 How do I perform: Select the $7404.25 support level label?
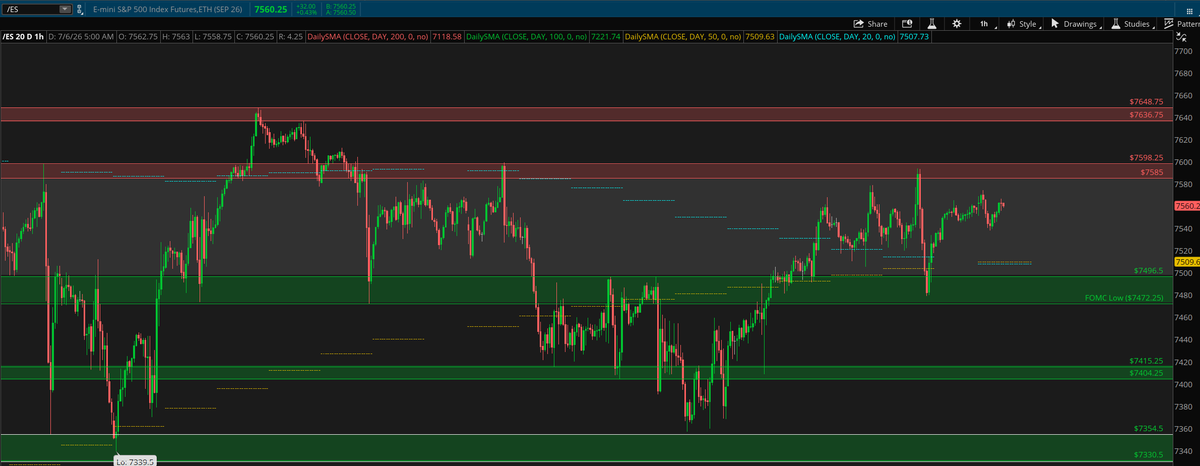point(1145,373)
